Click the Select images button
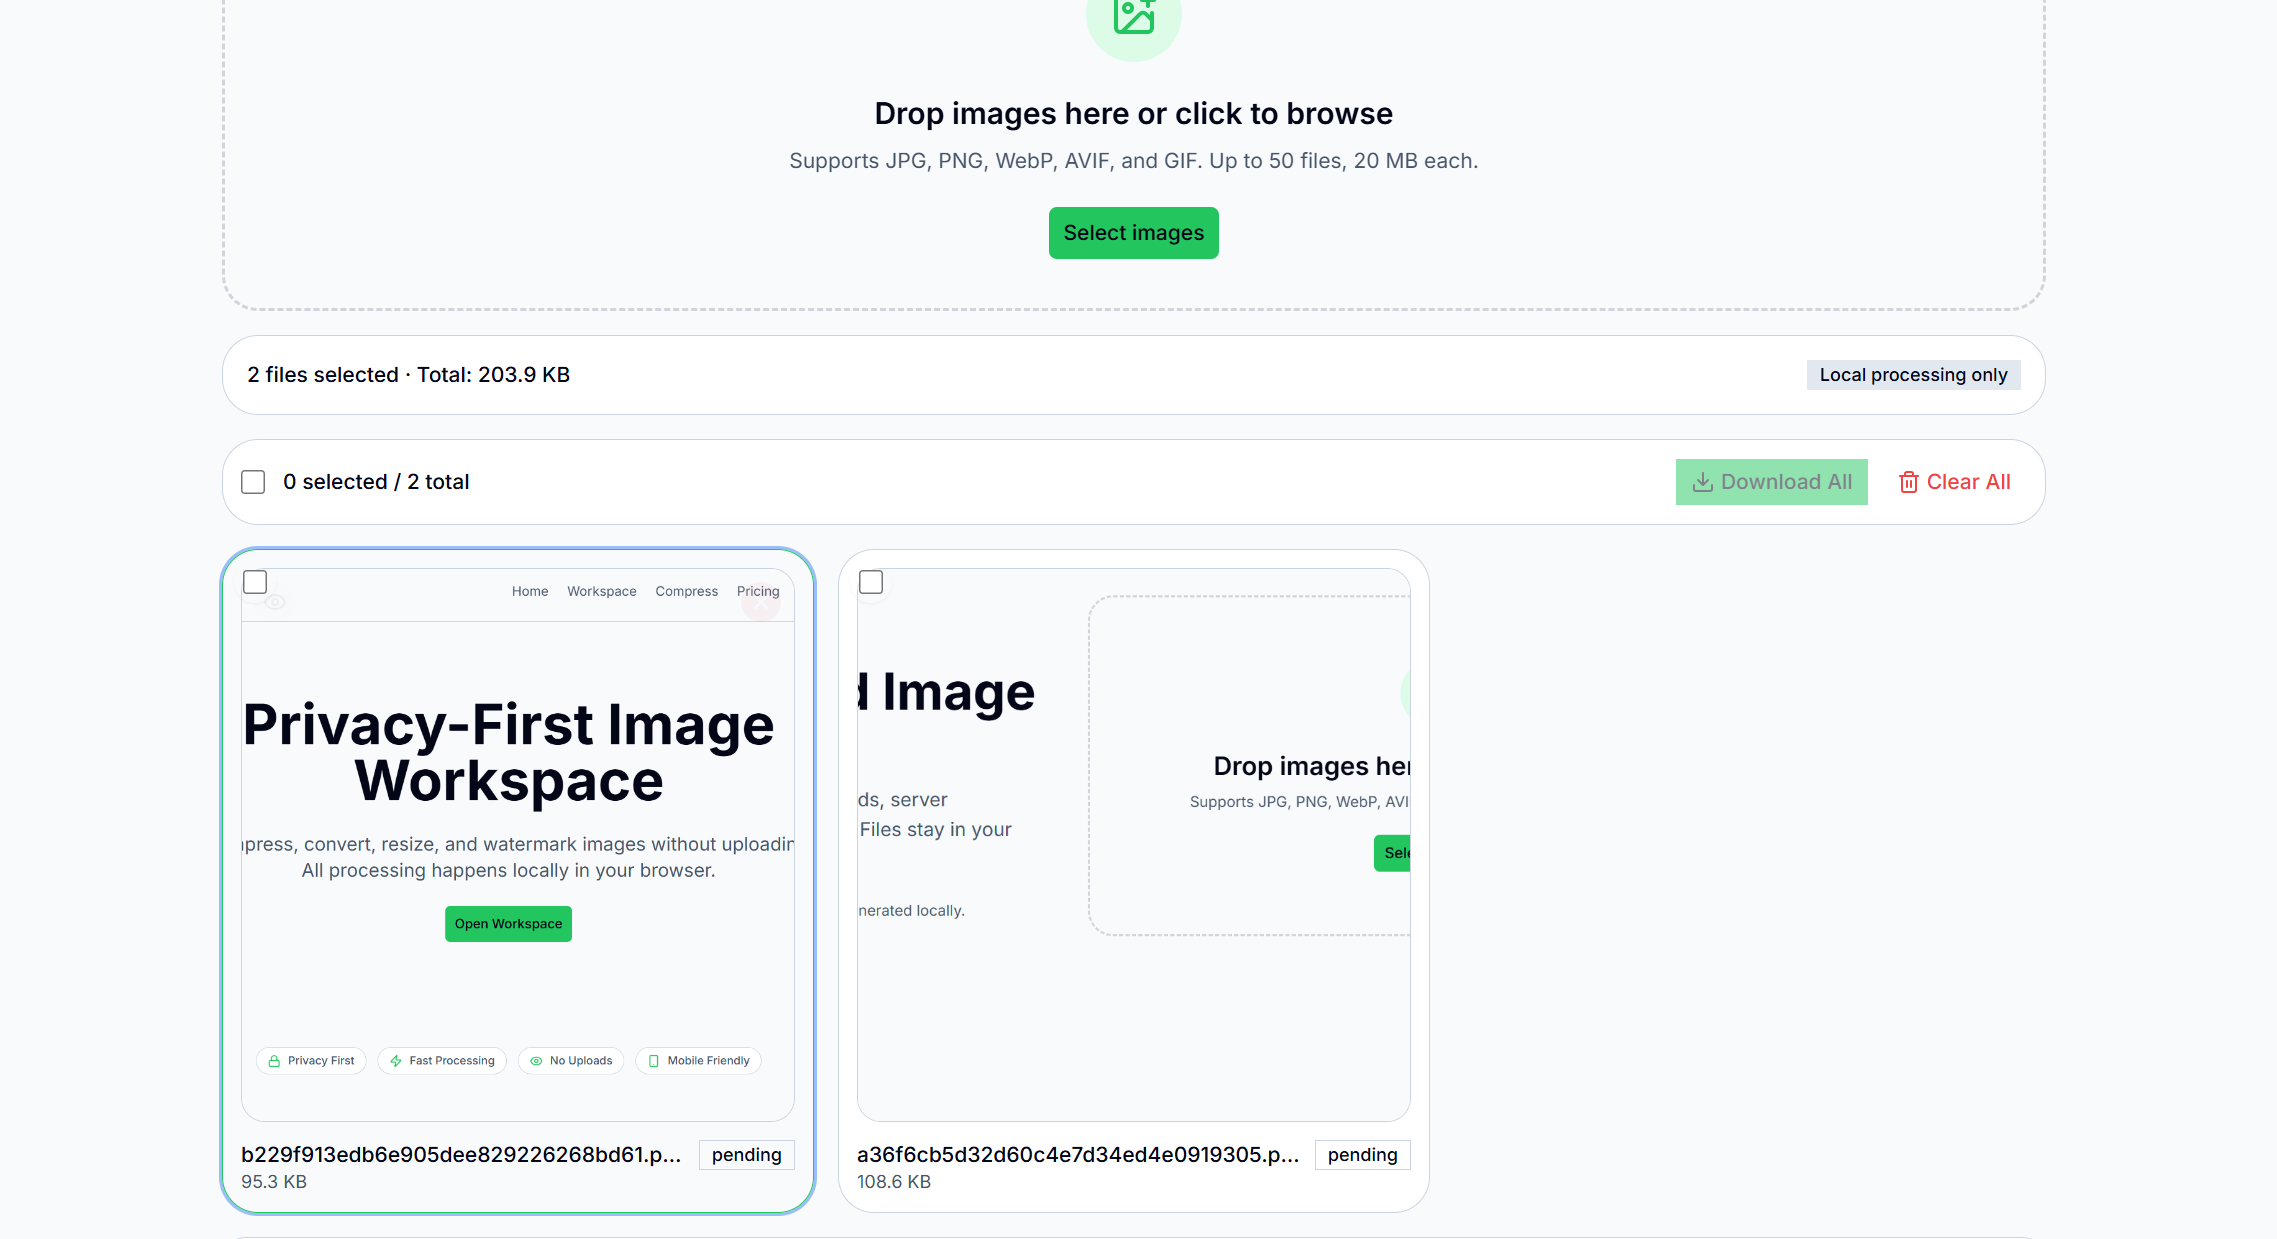2277x1239 pixels. click(1133, 233)
